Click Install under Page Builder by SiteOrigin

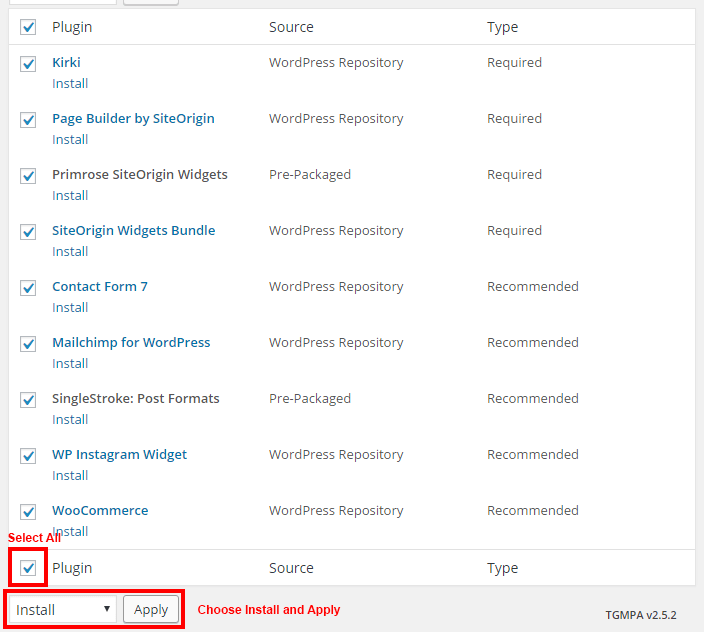pos(70,140)
